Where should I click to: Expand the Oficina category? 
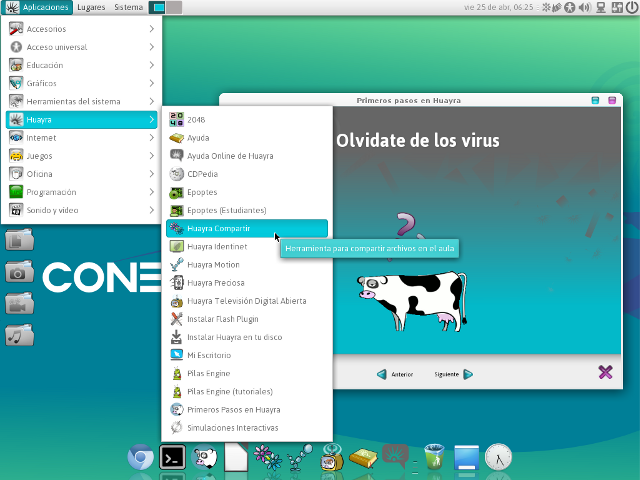(x=82, y=174)
